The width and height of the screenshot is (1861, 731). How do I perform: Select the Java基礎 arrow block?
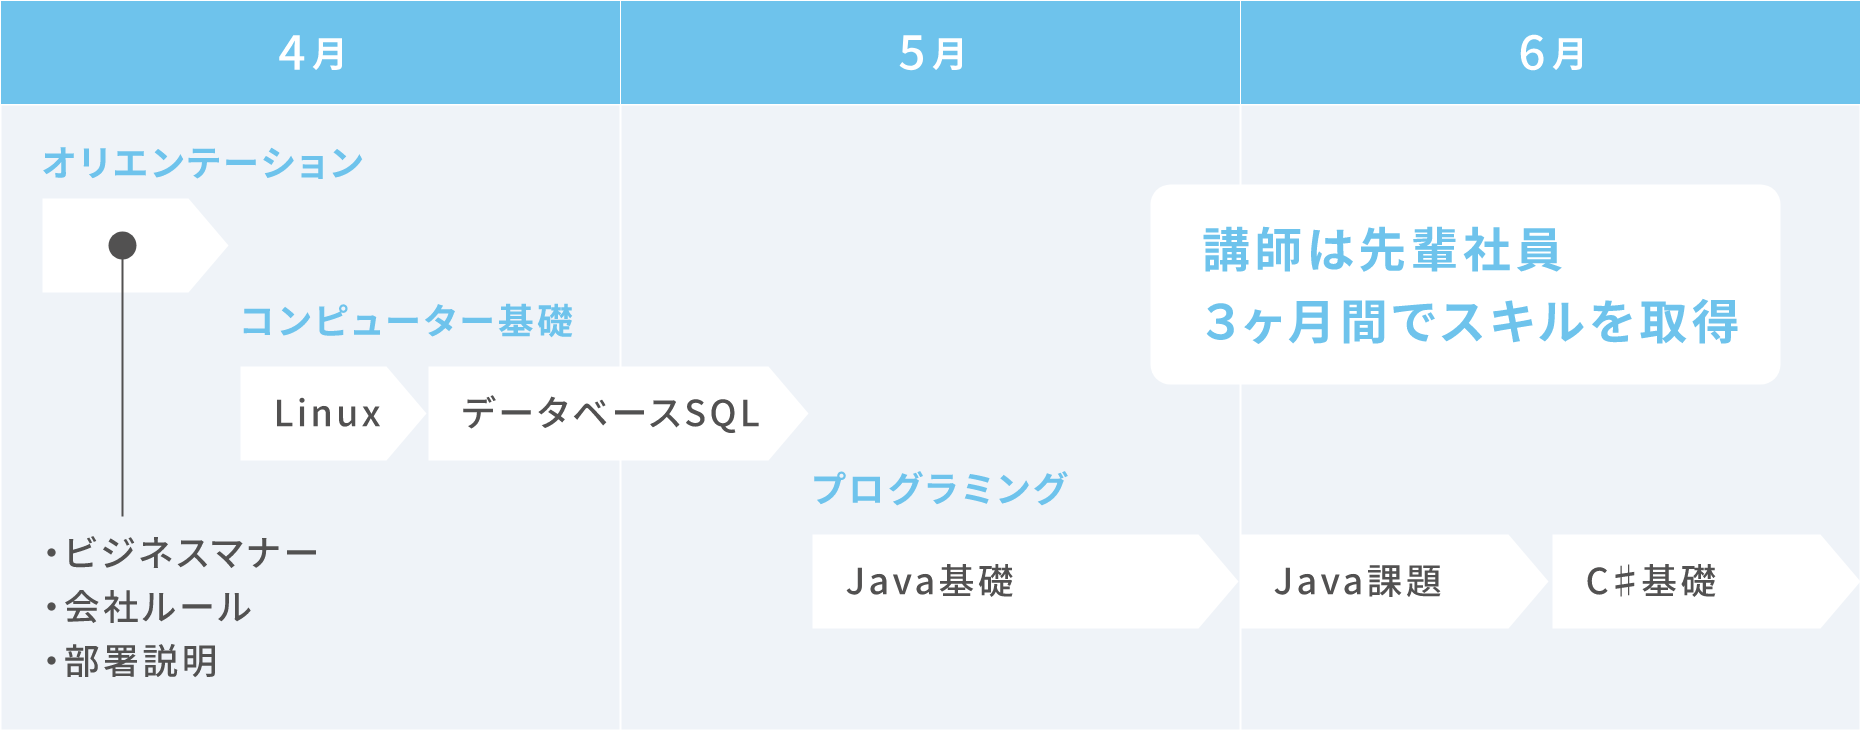click(x=1025, y=581)
